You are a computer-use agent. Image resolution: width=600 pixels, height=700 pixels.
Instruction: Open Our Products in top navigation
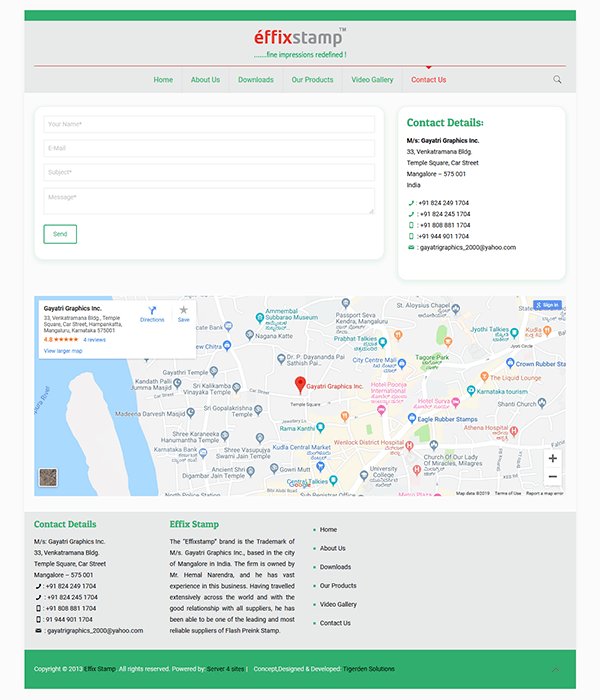point(312,80)
